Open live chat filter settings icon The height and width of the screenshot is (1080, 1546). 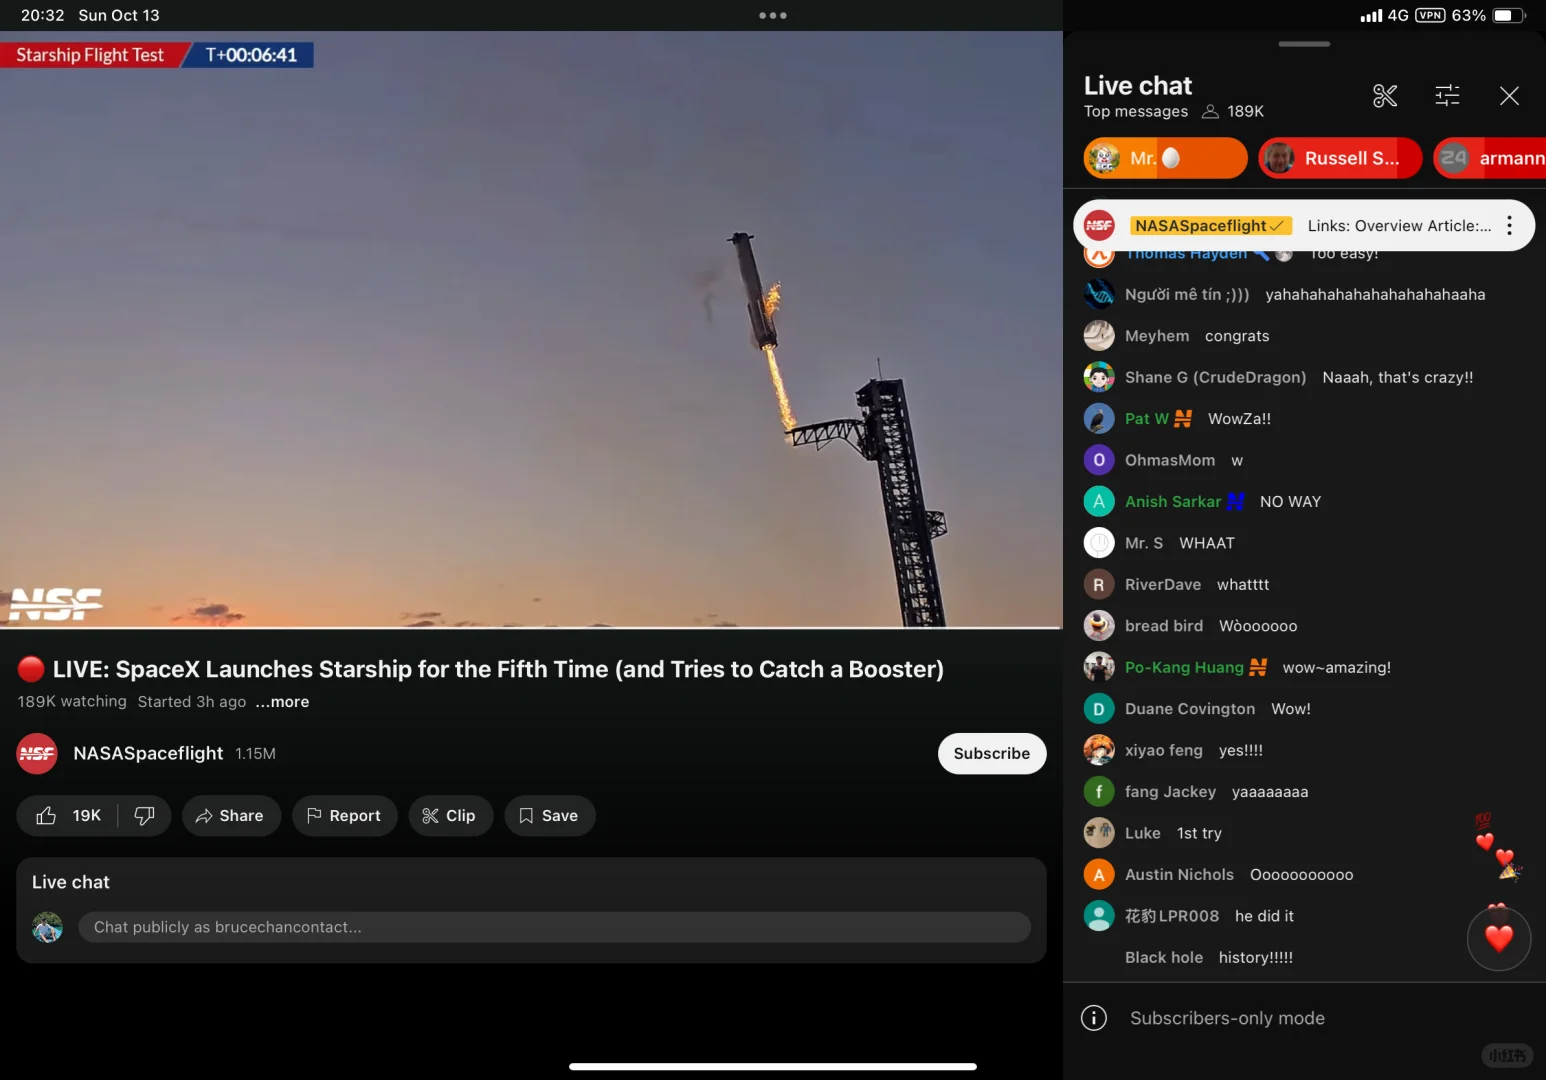[x=1447, y=96]
